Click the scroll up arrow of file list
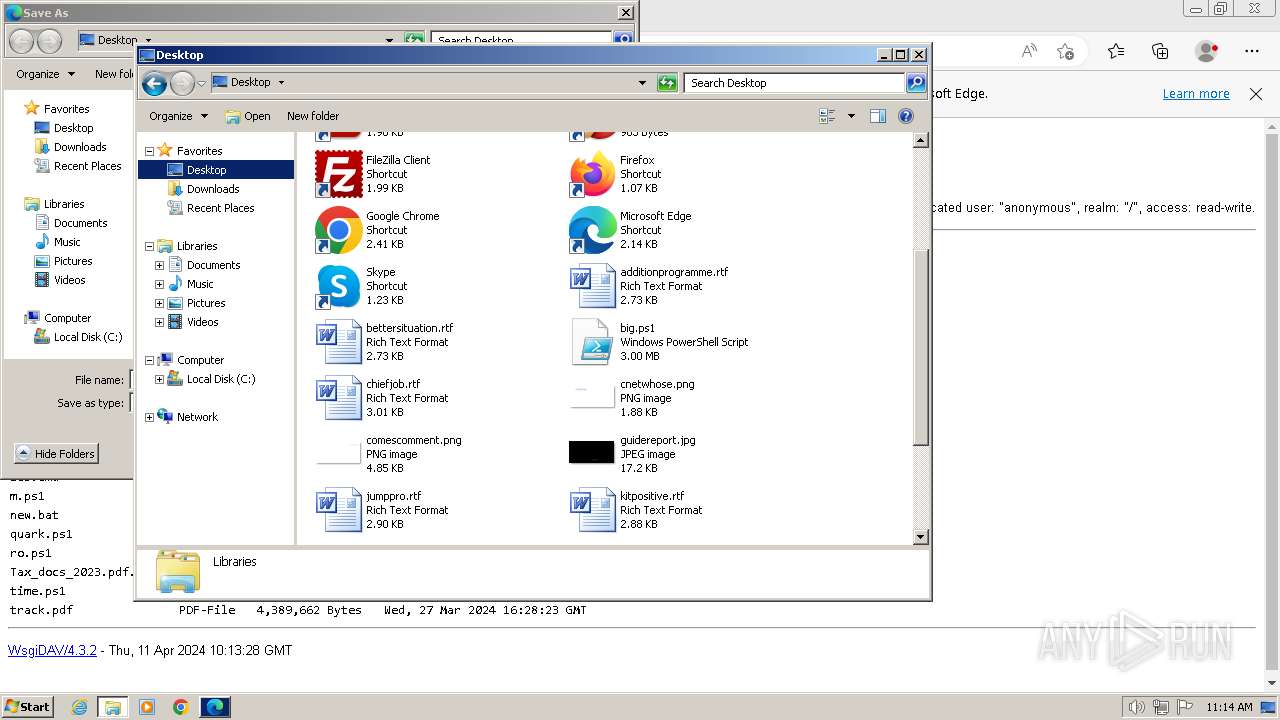 pyautogui.click(x=921, y=140)
